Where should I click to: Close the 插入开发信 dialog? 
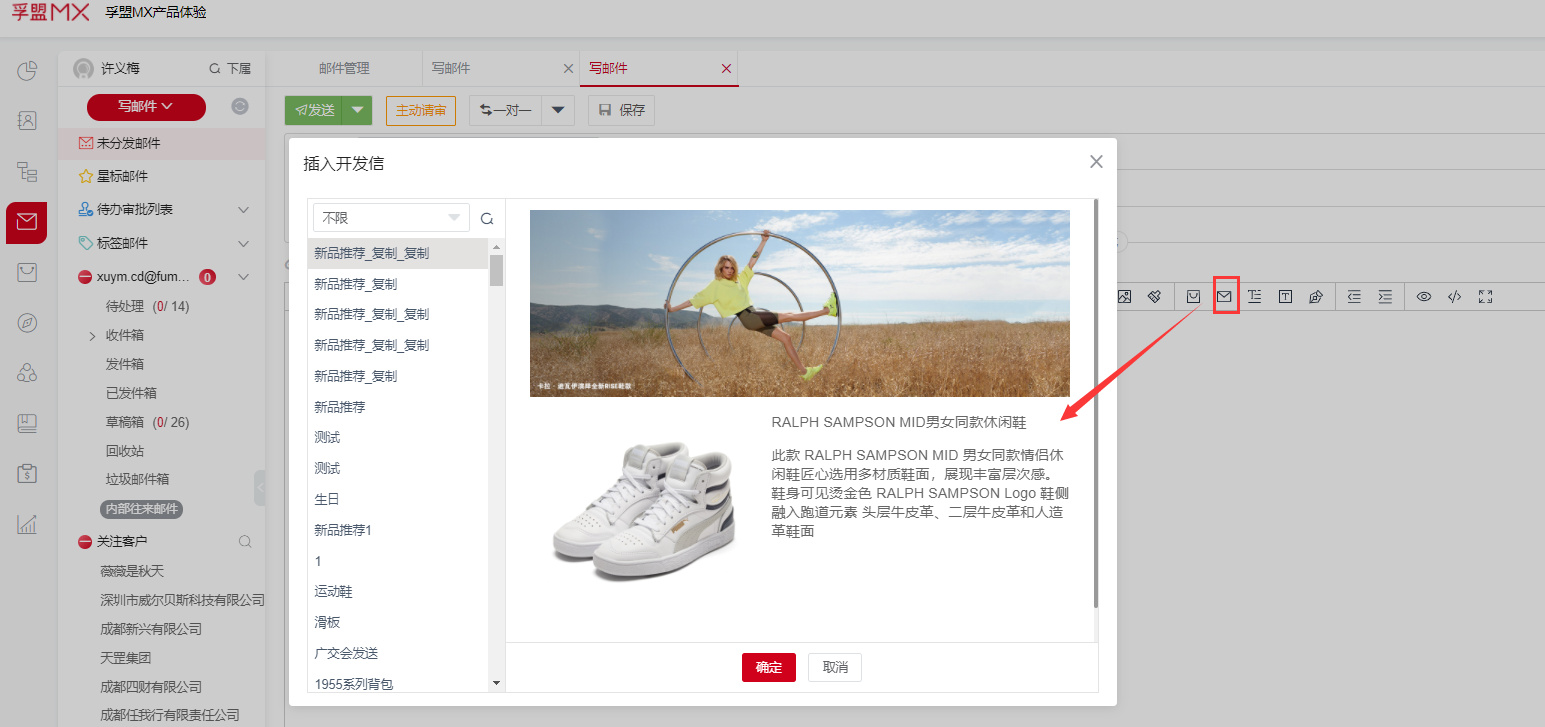tap(1096, 162)
